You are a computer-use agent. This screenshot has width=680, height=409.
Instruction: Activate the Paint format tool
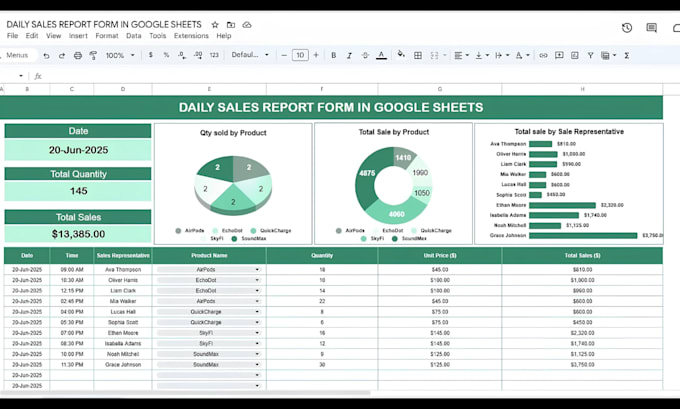[x=93, y=56]
